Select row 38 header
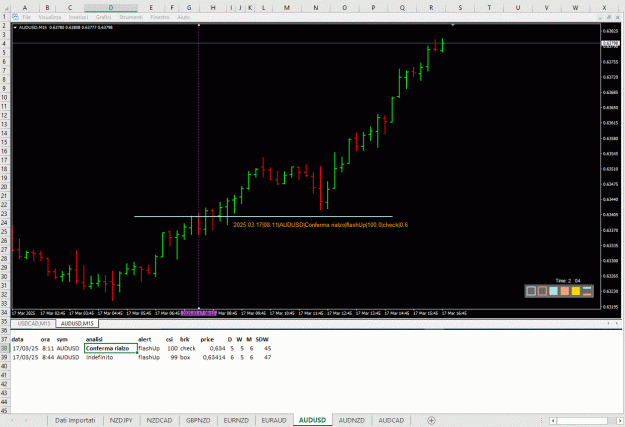This screenshot has width=625, height=427. click(x=5, y=348)
